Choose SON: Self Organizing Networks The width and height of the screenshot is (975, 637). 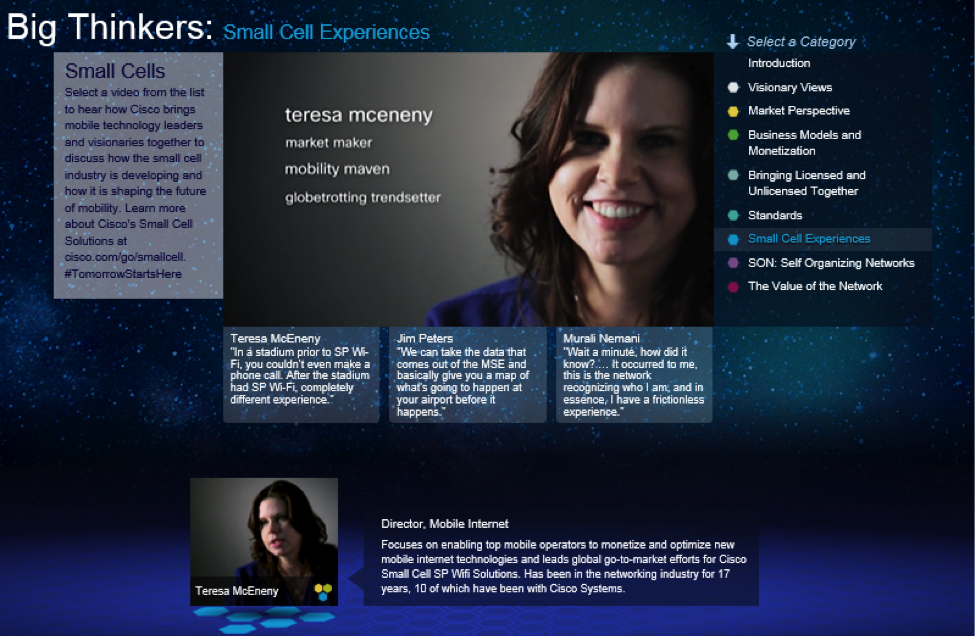coord(831,263)
